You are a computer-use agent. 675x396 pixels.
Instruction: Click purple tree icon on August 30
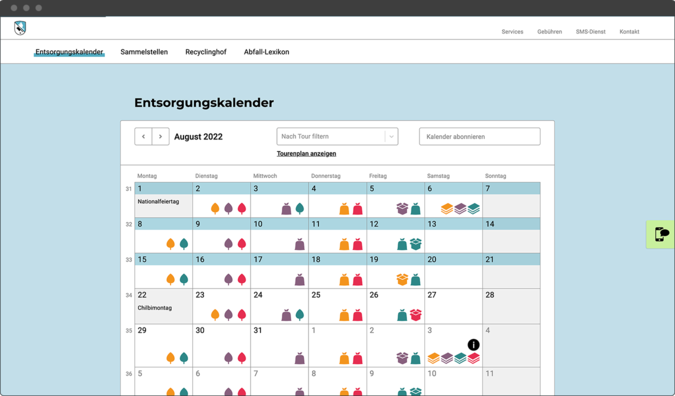229,358
